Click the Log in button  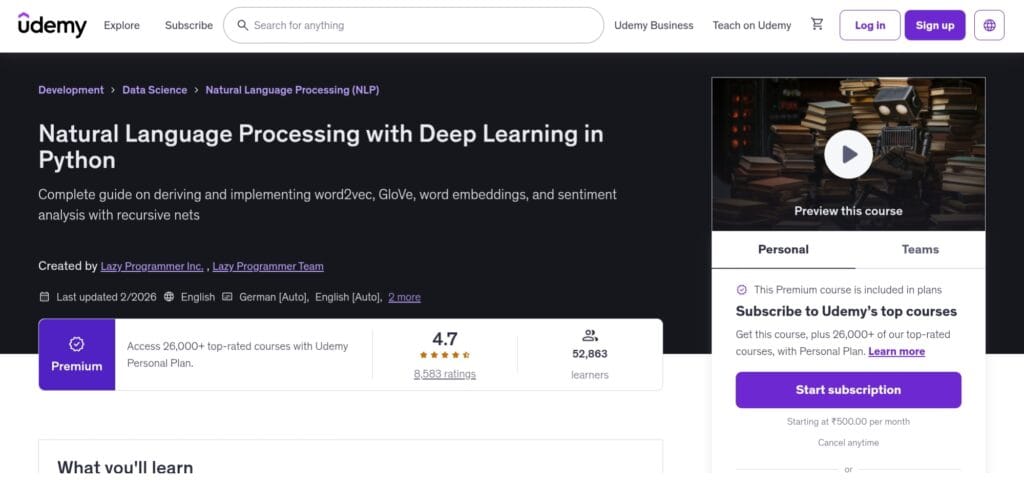(x=870, y=25)
